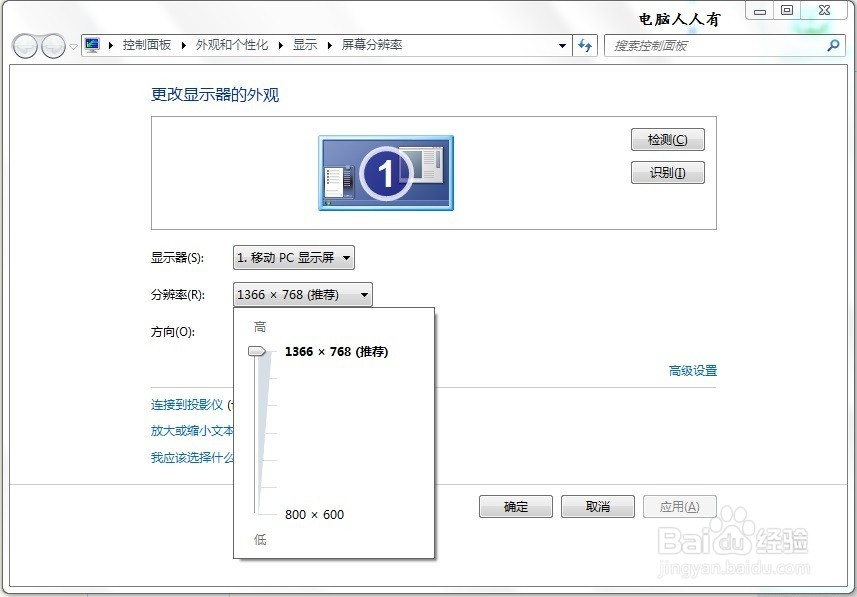This screenshot has width=857, height=597.
Task: Click the 确定 OK button
Action: [x=516, y=507]
